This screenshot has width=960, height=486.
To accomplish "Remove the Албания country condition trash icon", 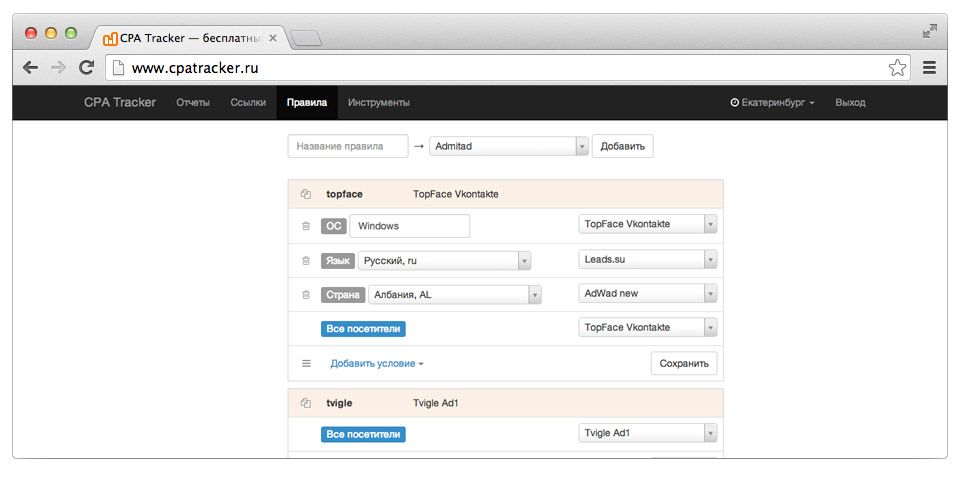I will (306, 294).
